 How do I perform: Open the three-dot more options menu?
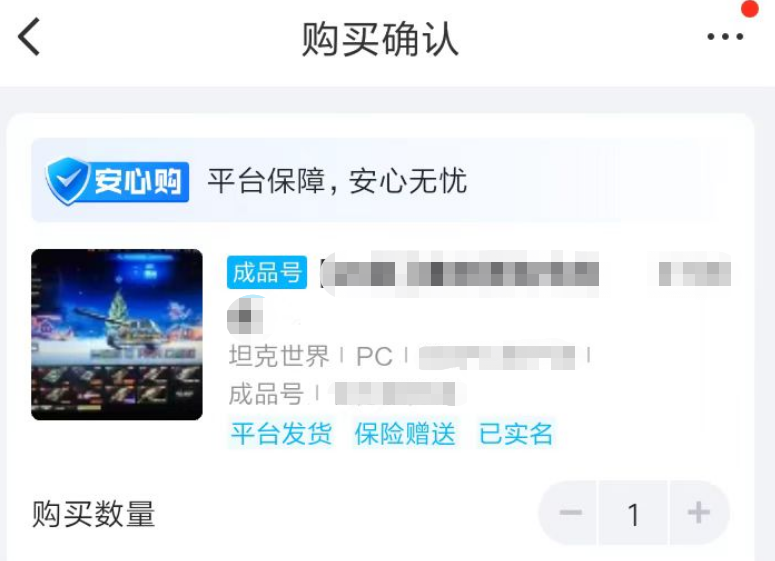click(x=725, y=37)
